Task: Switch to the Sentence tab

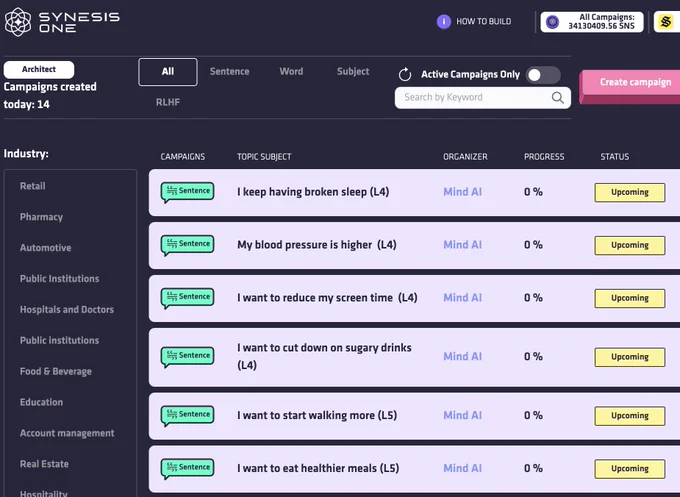Action: pos(229,72)
